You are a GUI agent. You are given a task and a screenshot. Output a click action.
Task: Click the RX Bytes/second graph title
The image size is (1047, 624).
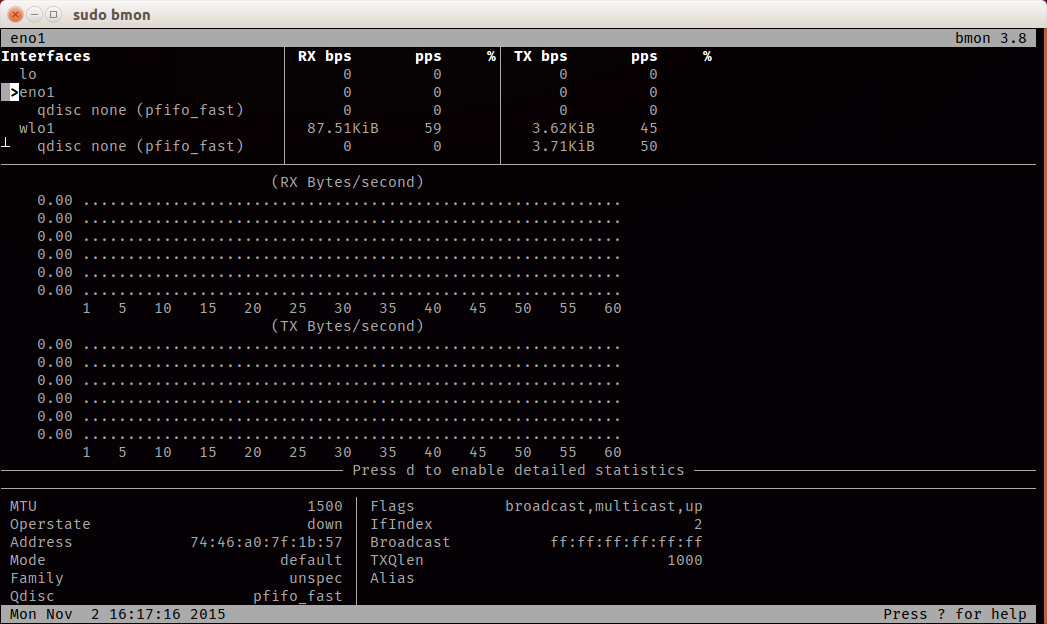pos(347,182)
